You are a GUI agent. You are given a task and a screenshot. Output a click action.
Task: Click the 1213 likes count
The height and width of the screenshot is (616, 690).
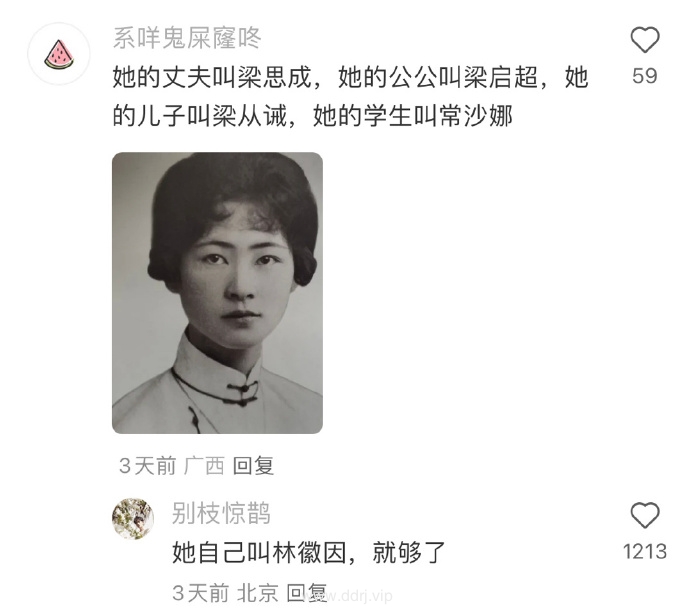645,551
